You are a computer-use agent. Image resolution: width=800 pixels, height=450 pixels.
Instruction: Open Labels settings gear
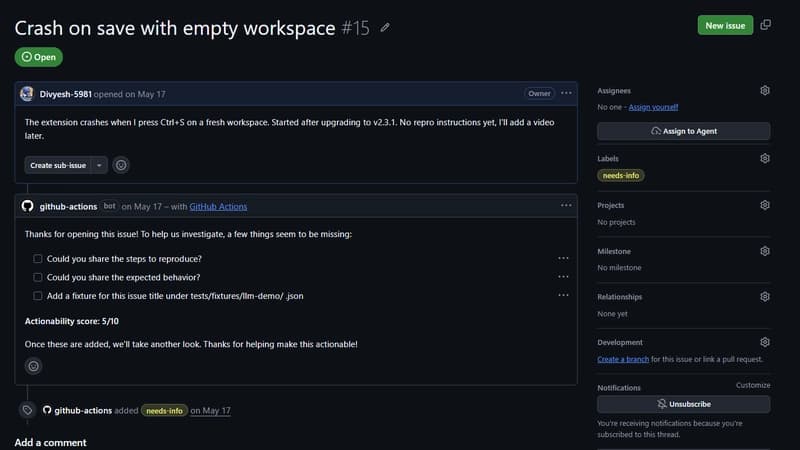tap(764, 158)
